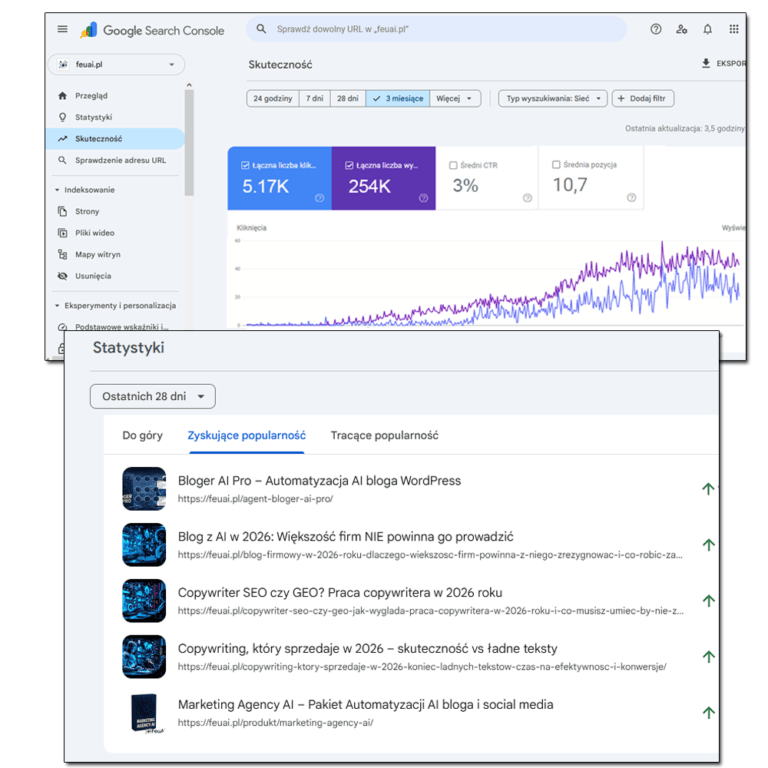Open the produkt/marketing-agency-ai URL link
The height and width of the screenshot is (768, 768).
[x=275, y=722]
